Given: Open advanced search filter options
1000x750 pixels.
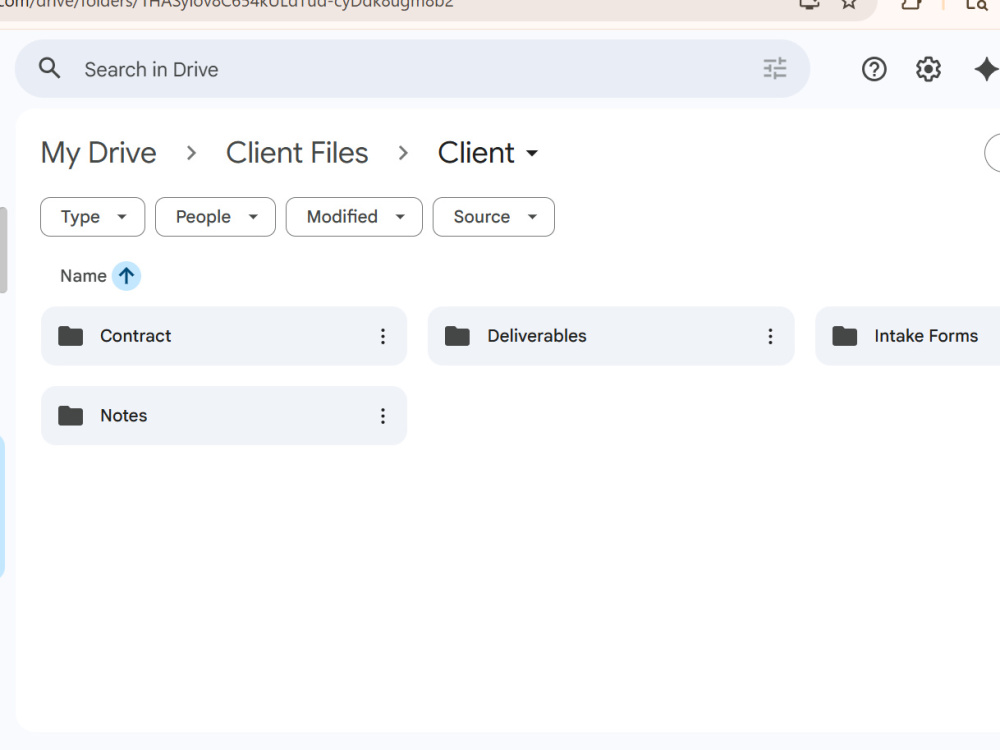Looking at the screenshot, I should click(775, 68).
